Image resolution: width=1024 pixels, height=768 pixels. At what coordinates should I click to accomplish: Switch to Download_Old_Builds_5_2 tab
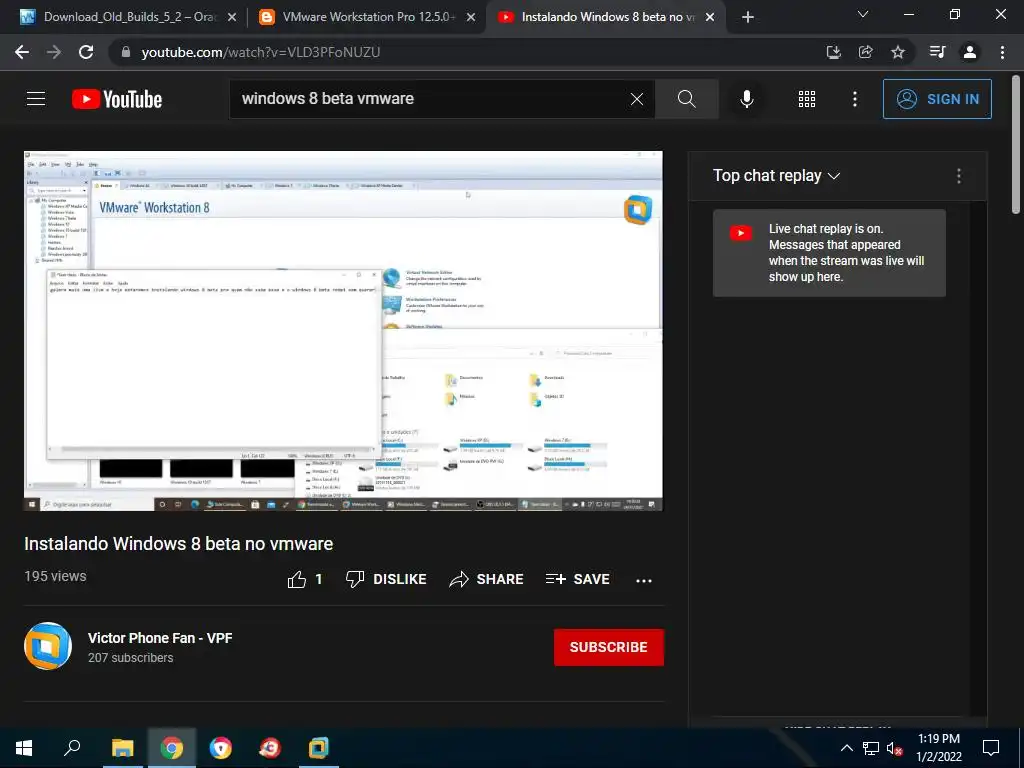[x=129, y=17]
